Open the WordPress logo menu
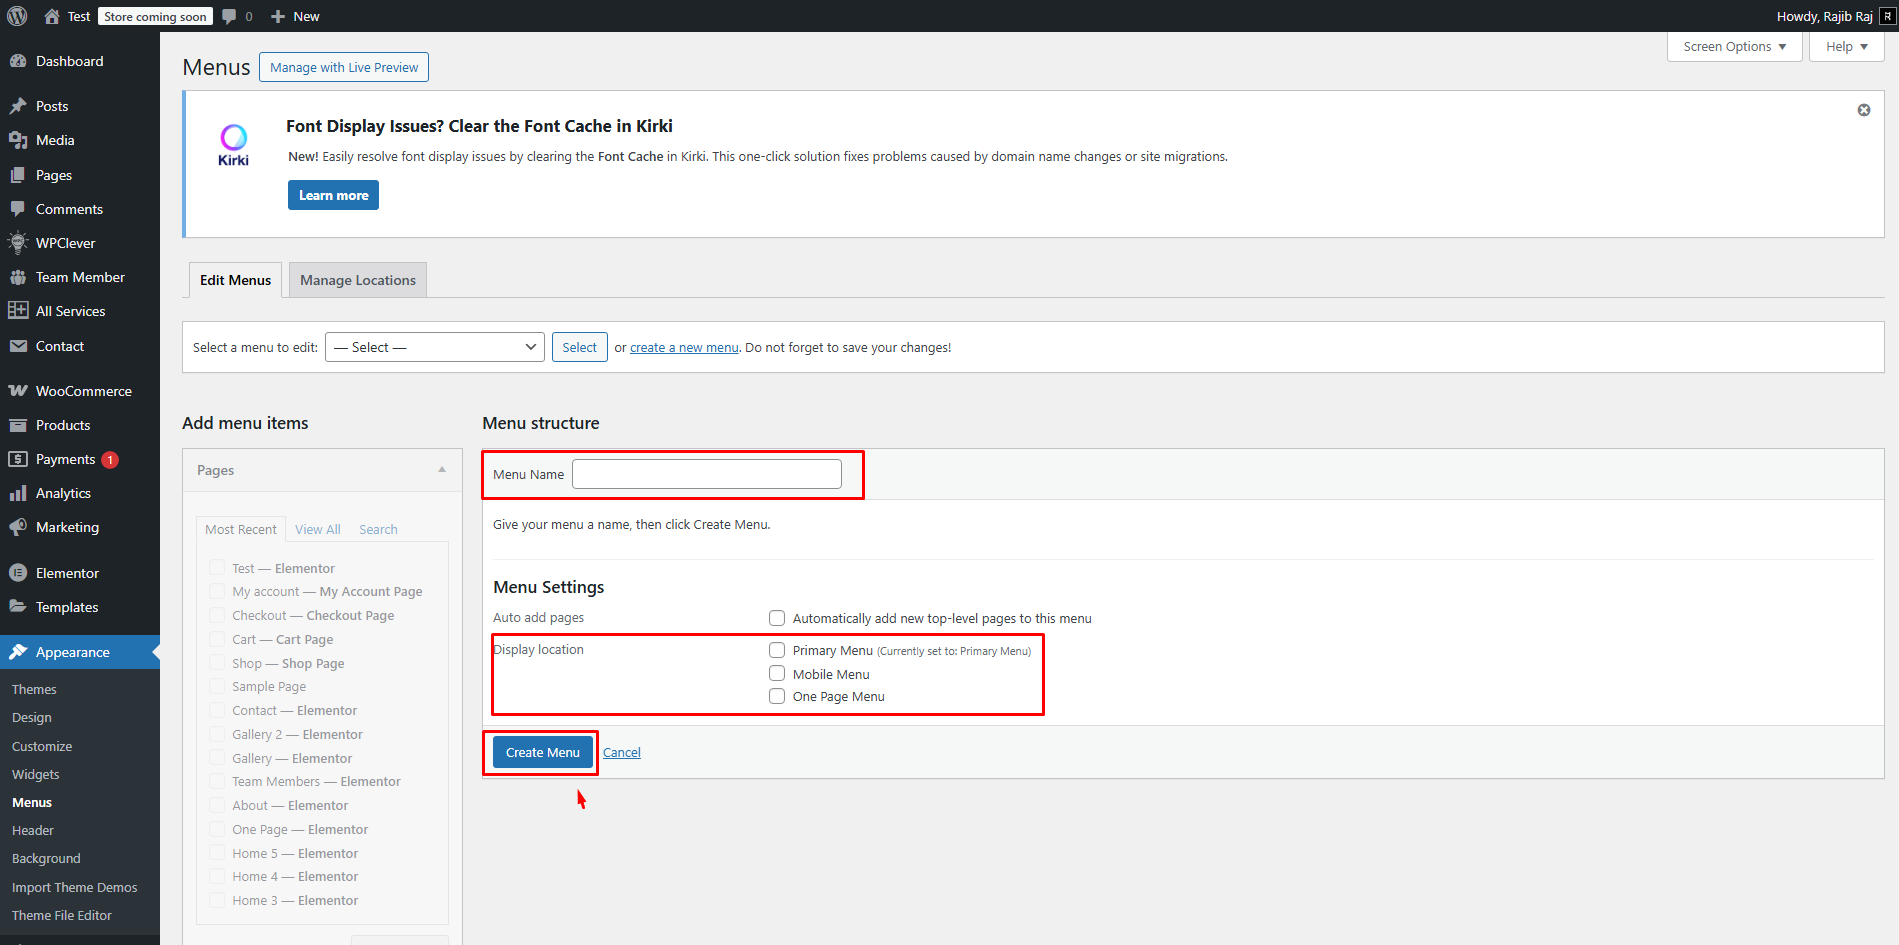The image size is (1899, 945). coord(17,16)
